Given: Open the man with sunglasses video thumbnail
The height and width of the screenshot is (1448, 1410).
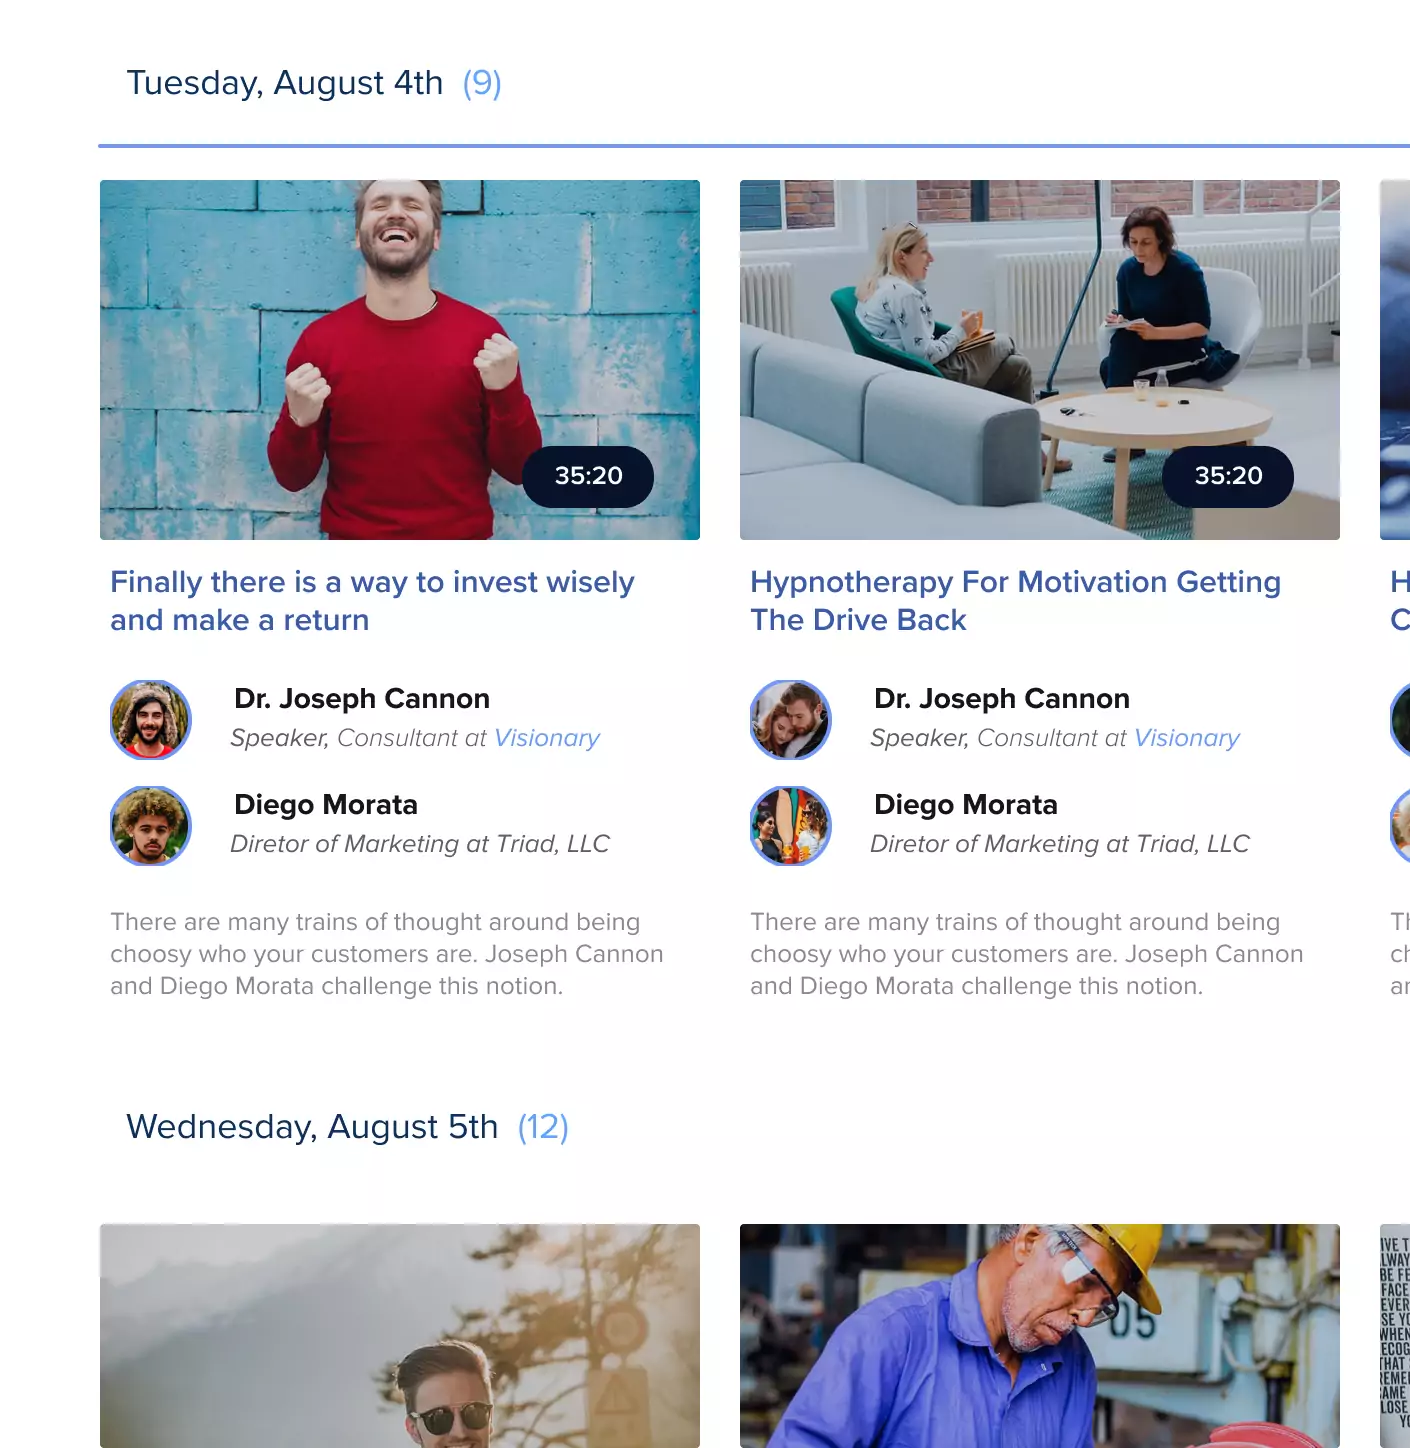Looking at the screenshot, I should click(x=400, y=1336).
